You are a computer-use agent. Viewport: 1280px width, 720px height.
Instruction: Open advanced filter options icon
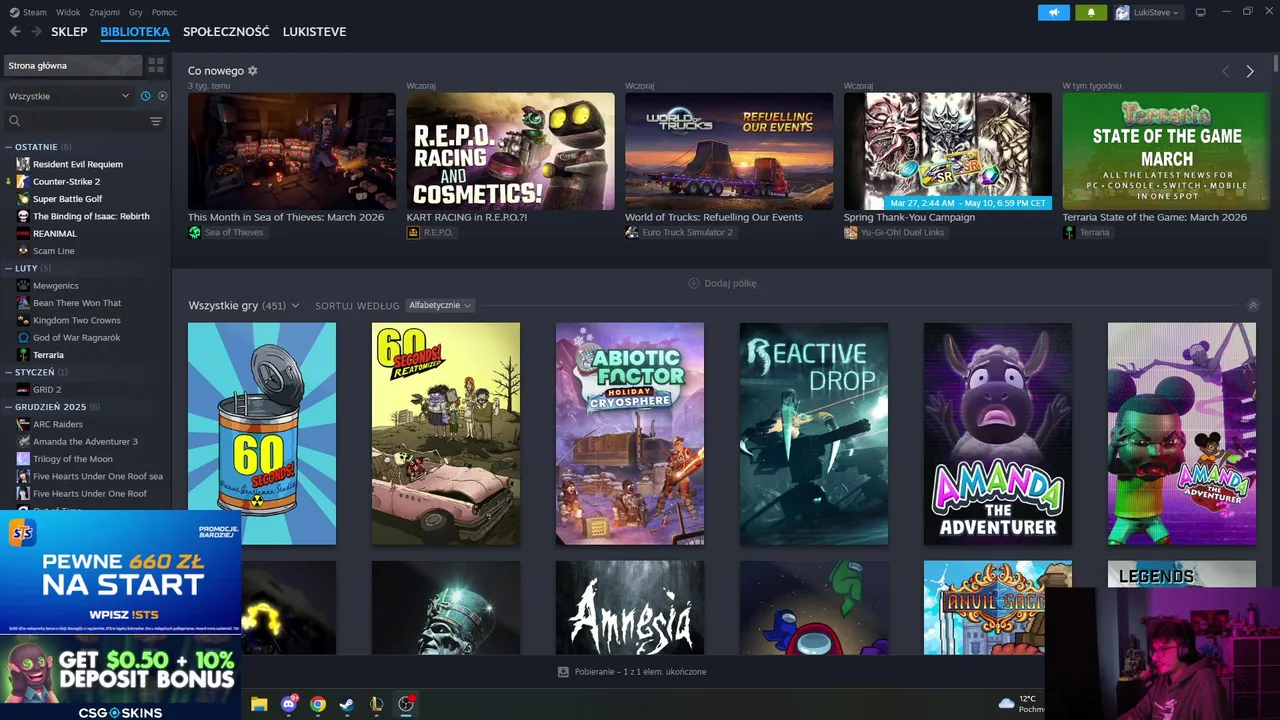click(x=156, y=121)
